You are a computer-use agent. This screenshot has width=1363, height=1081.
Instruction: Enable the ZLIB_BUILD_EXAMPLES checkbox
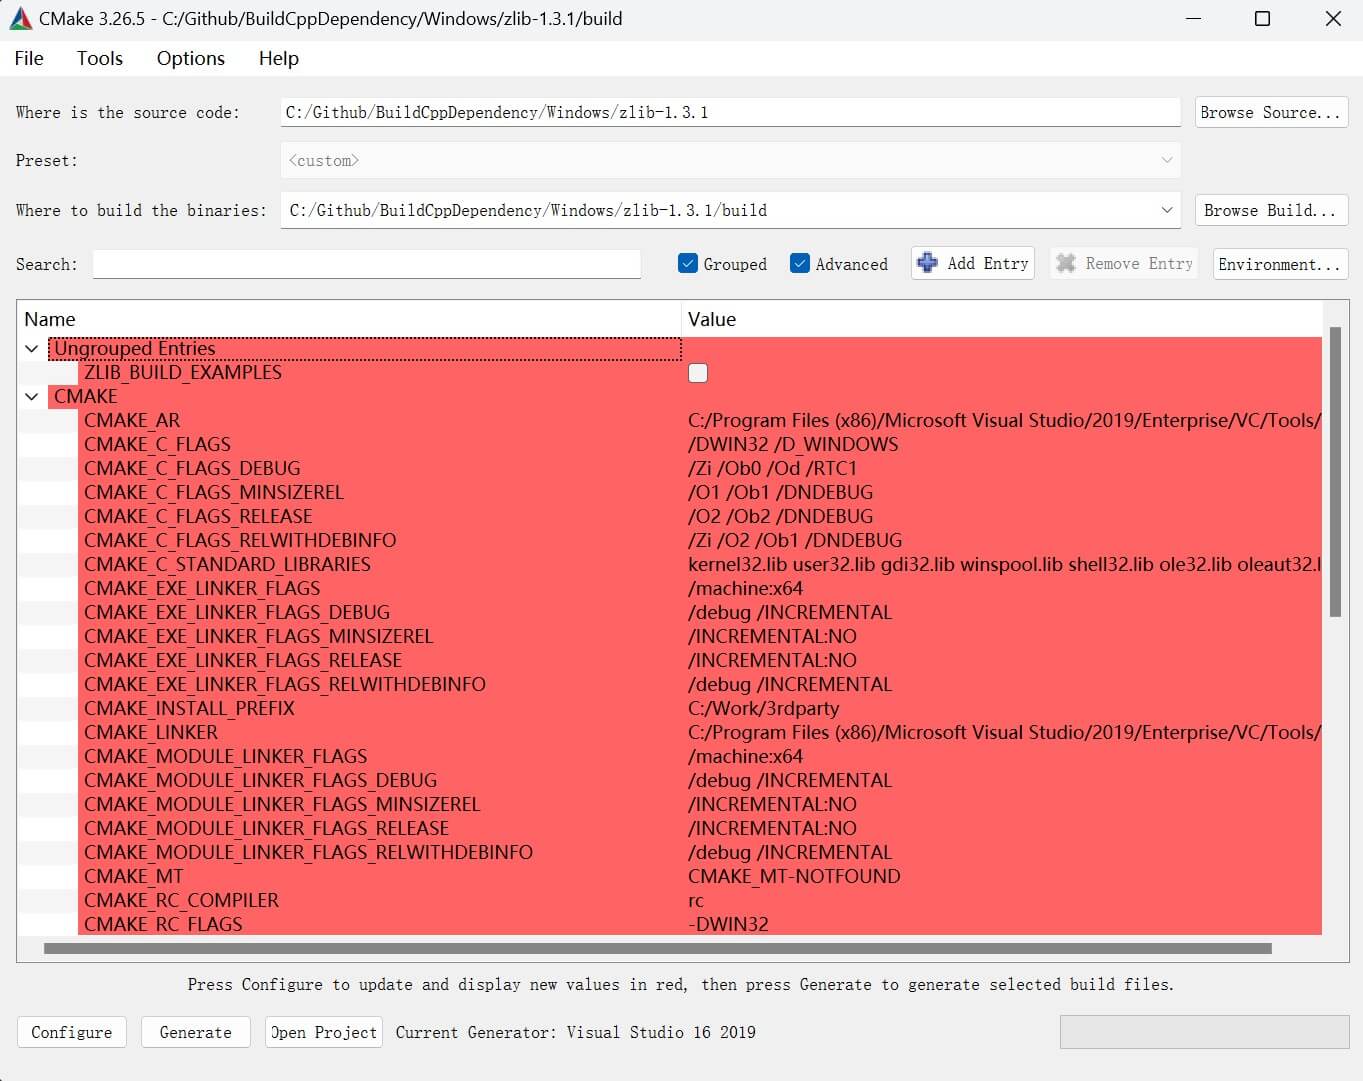tap(698, 373)
